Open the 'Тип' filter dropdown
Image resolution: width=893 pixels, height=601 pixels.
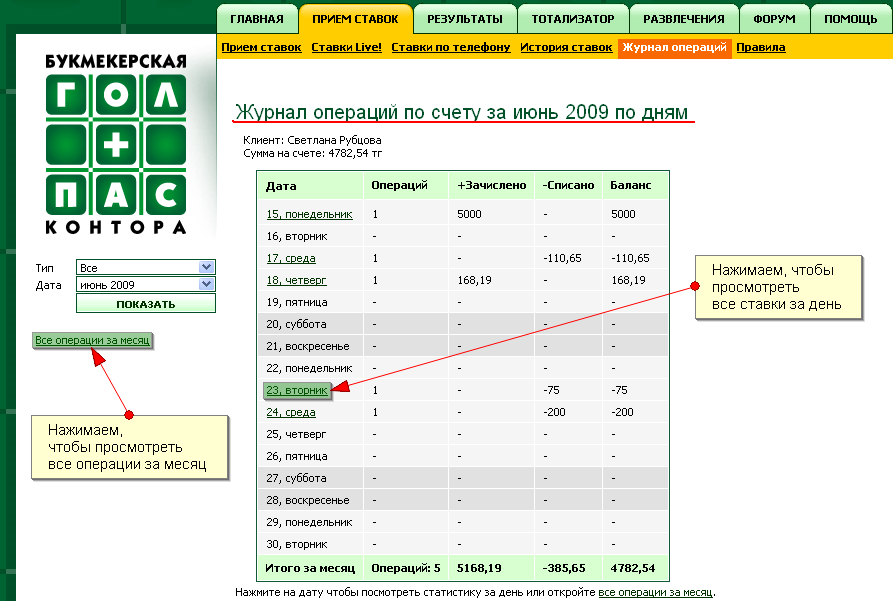[x=145, y=266]
